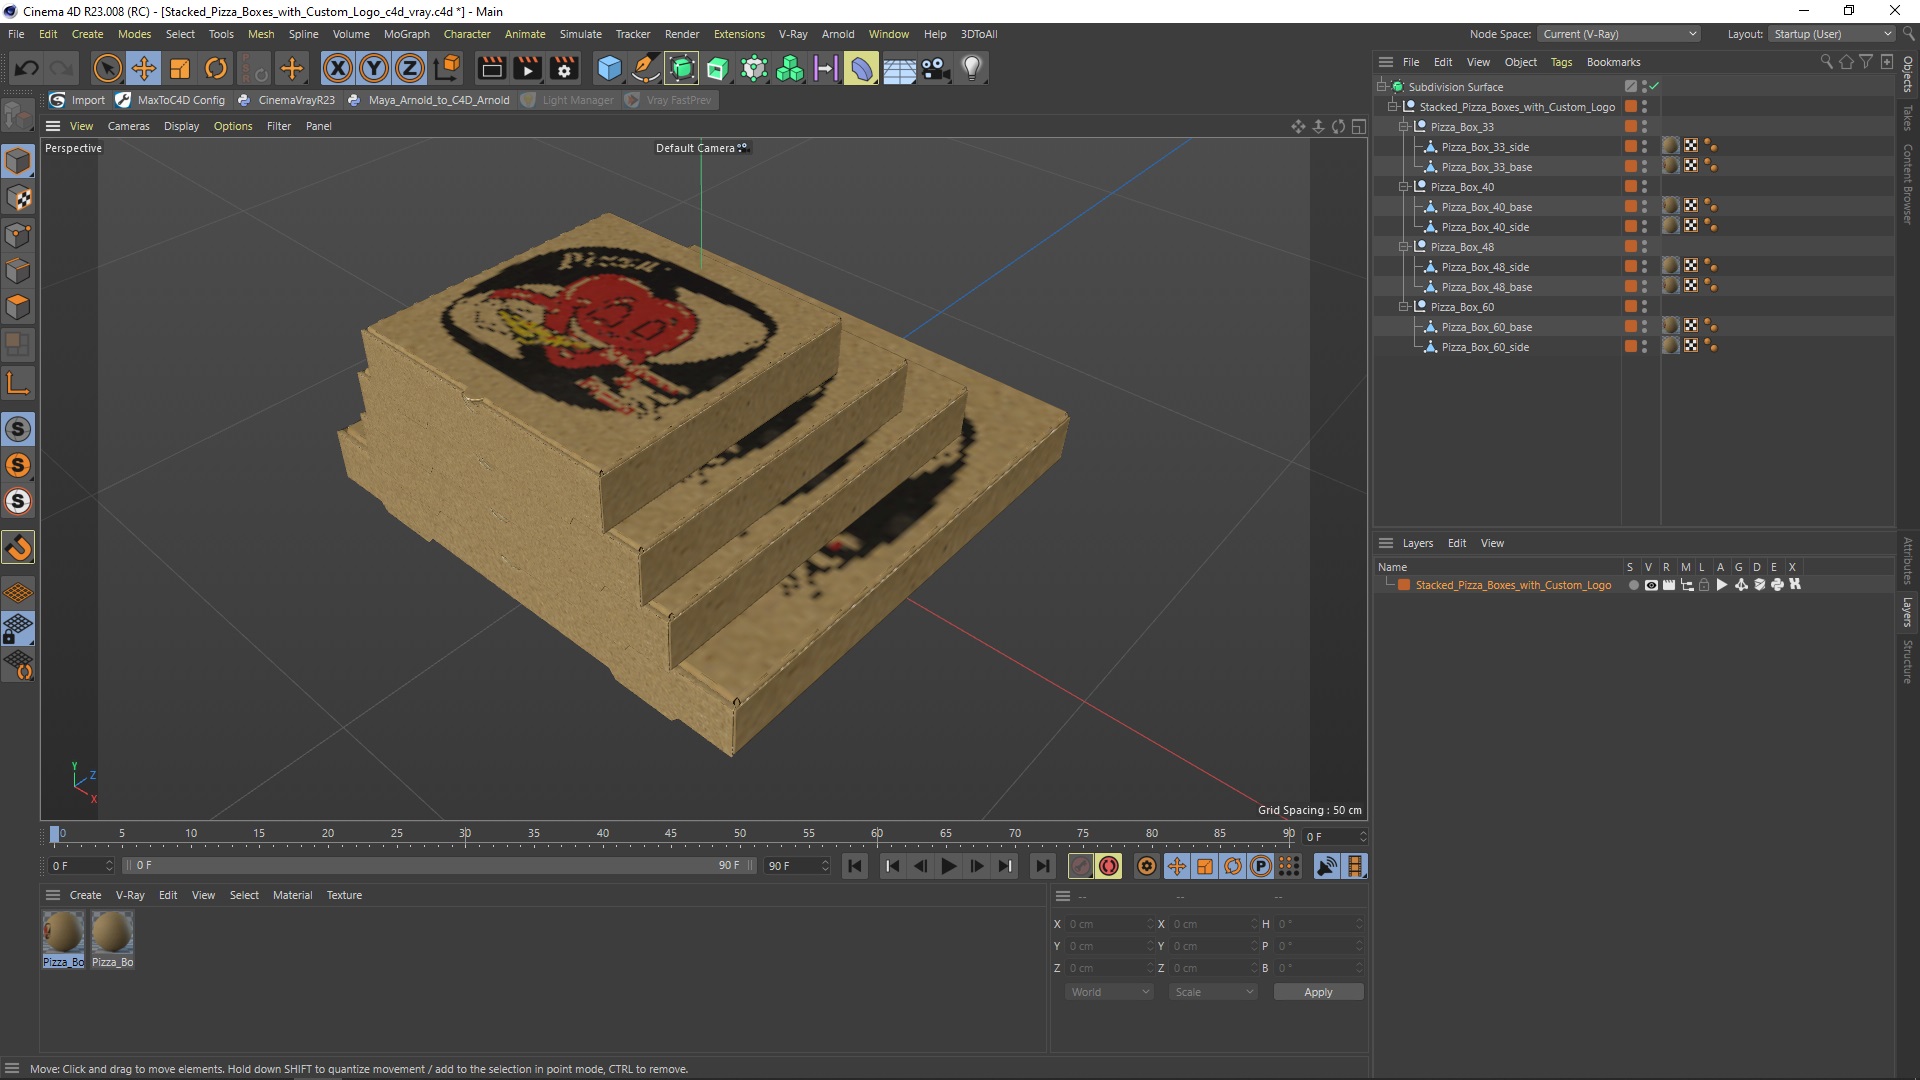Click the Apply button
Viewport: 1920px width, 1080px height.
1317,992
